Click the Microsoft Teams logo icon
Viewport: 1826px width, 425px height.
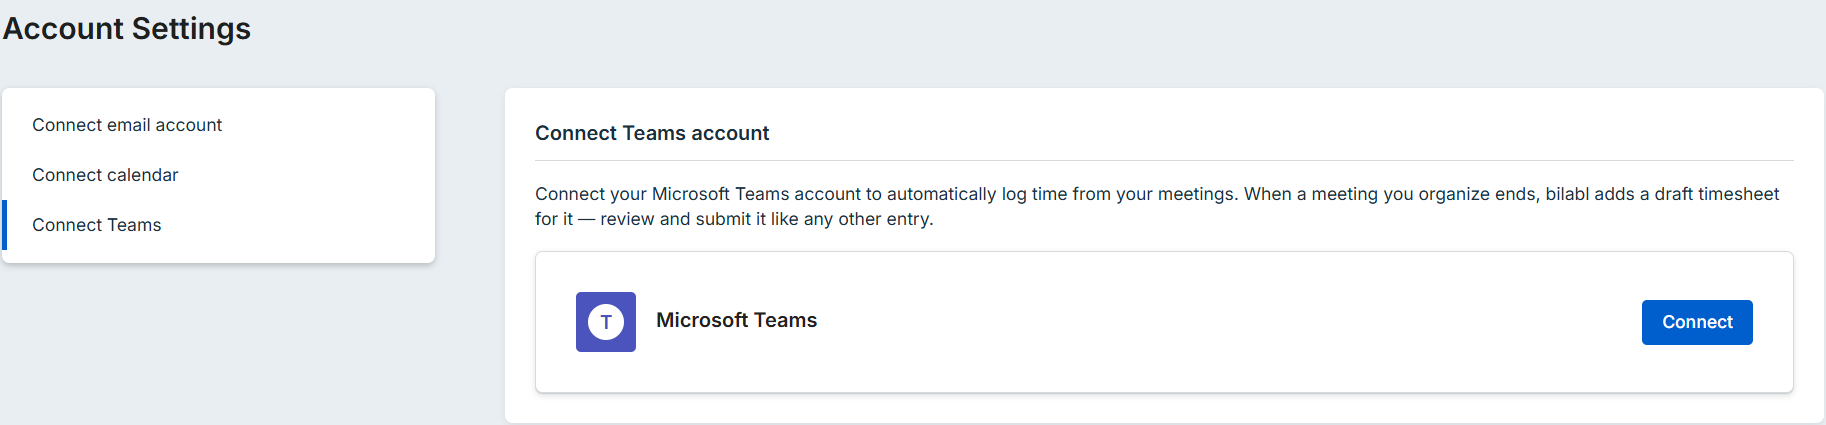pyautogui.click(x=606, y=322)
